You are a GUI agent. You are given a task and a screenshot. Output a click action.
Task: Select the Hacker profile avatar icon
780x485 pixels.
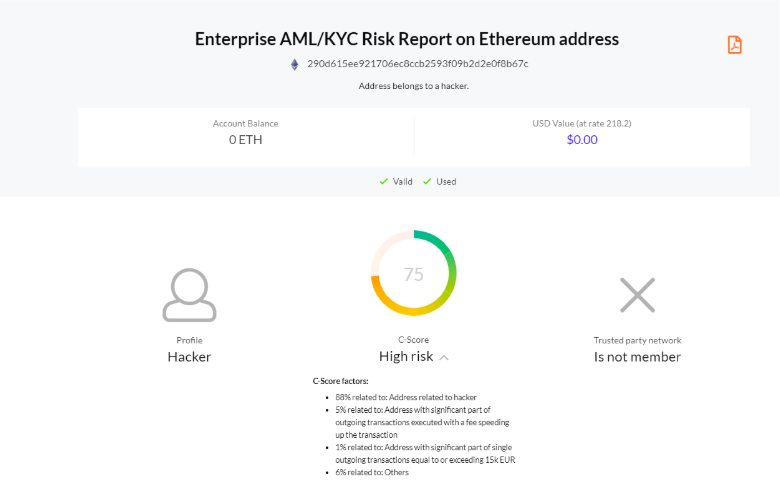pos(190,295)
